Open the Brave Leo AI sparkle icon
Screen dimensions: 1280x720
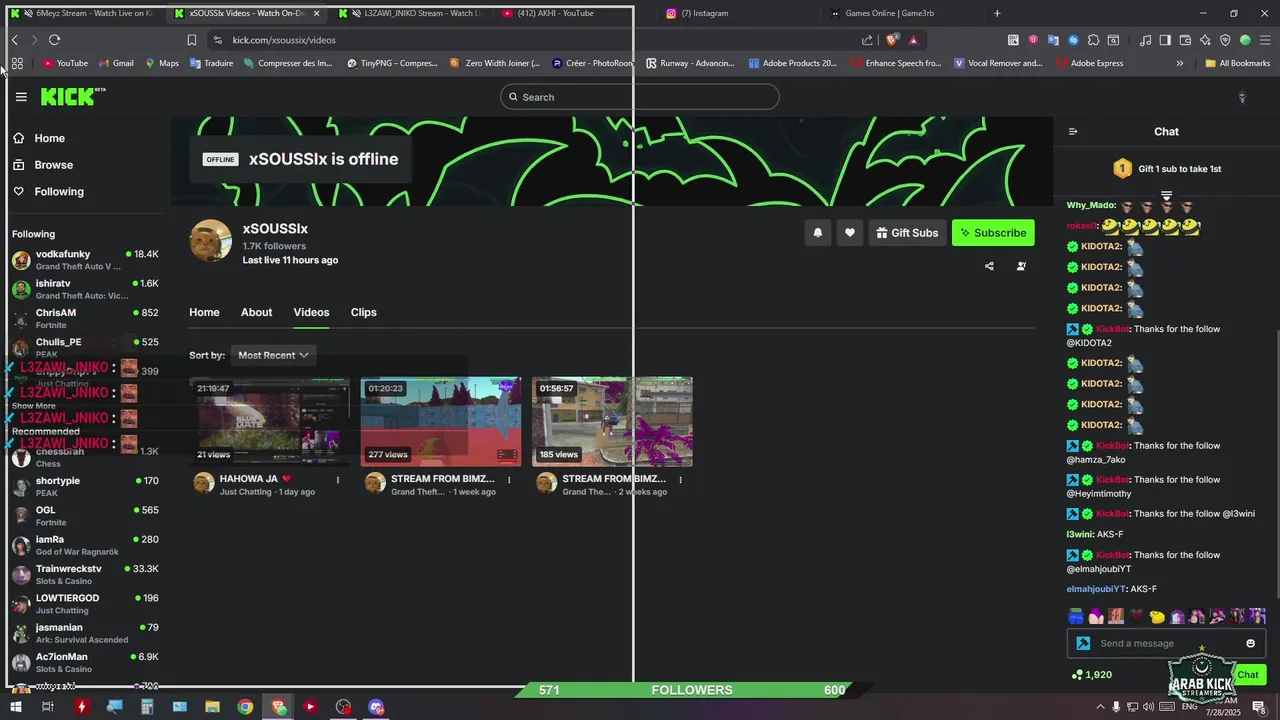[1205, 40]
